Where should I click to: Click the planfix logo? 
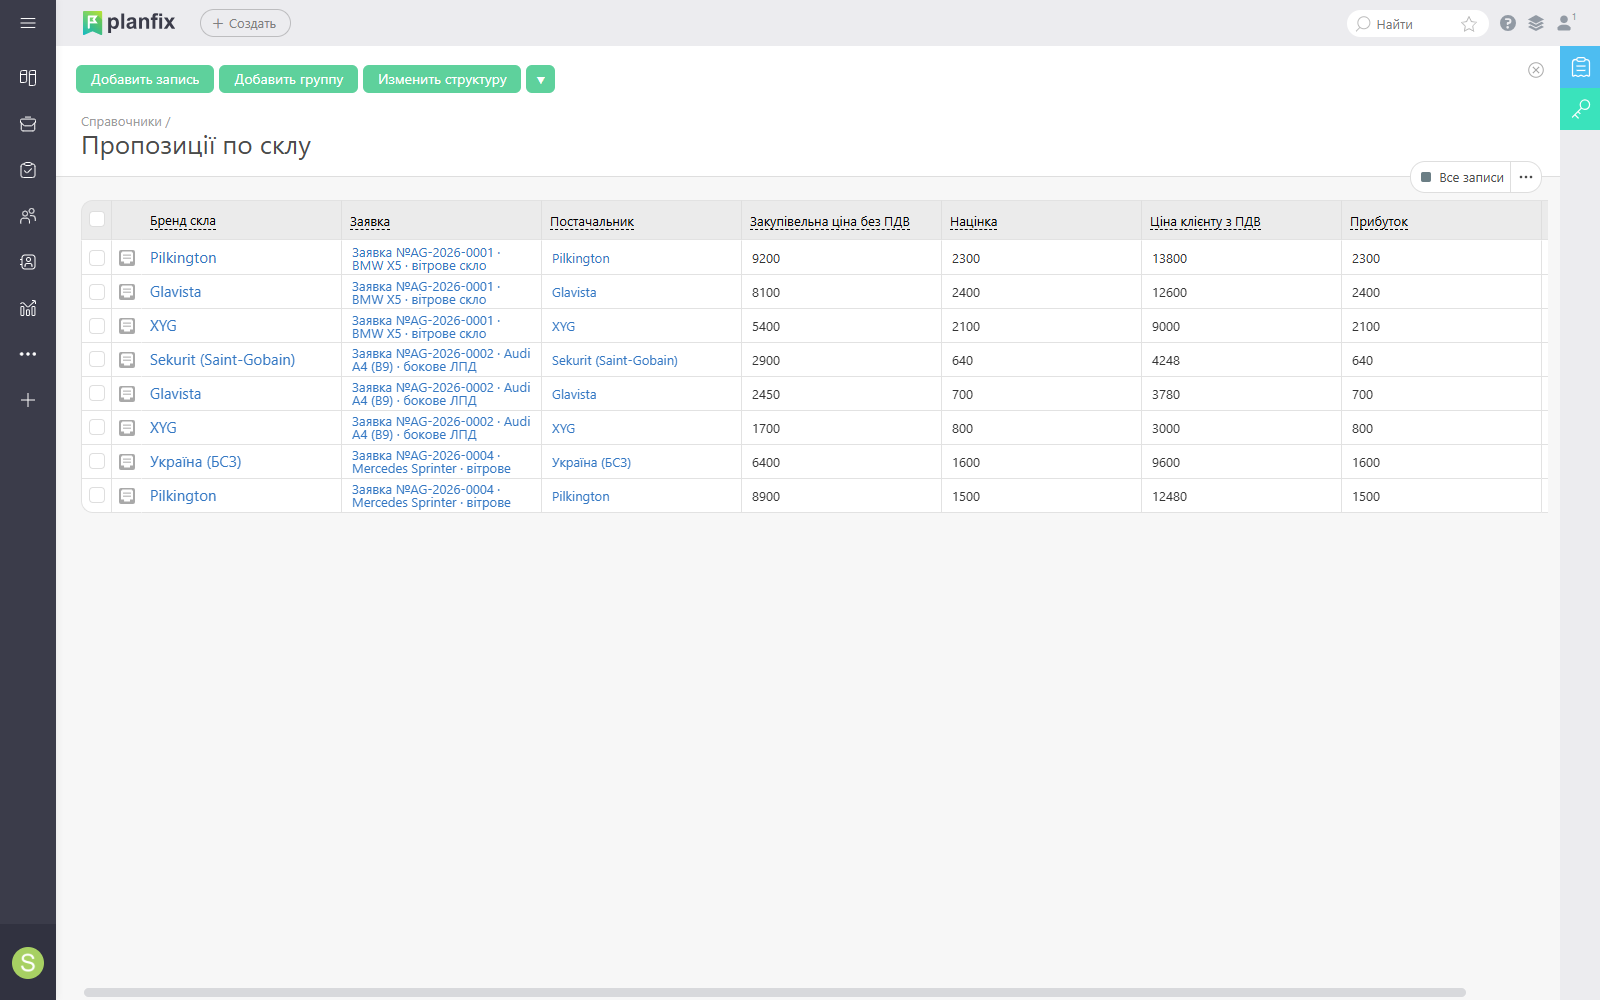point(129,22)
